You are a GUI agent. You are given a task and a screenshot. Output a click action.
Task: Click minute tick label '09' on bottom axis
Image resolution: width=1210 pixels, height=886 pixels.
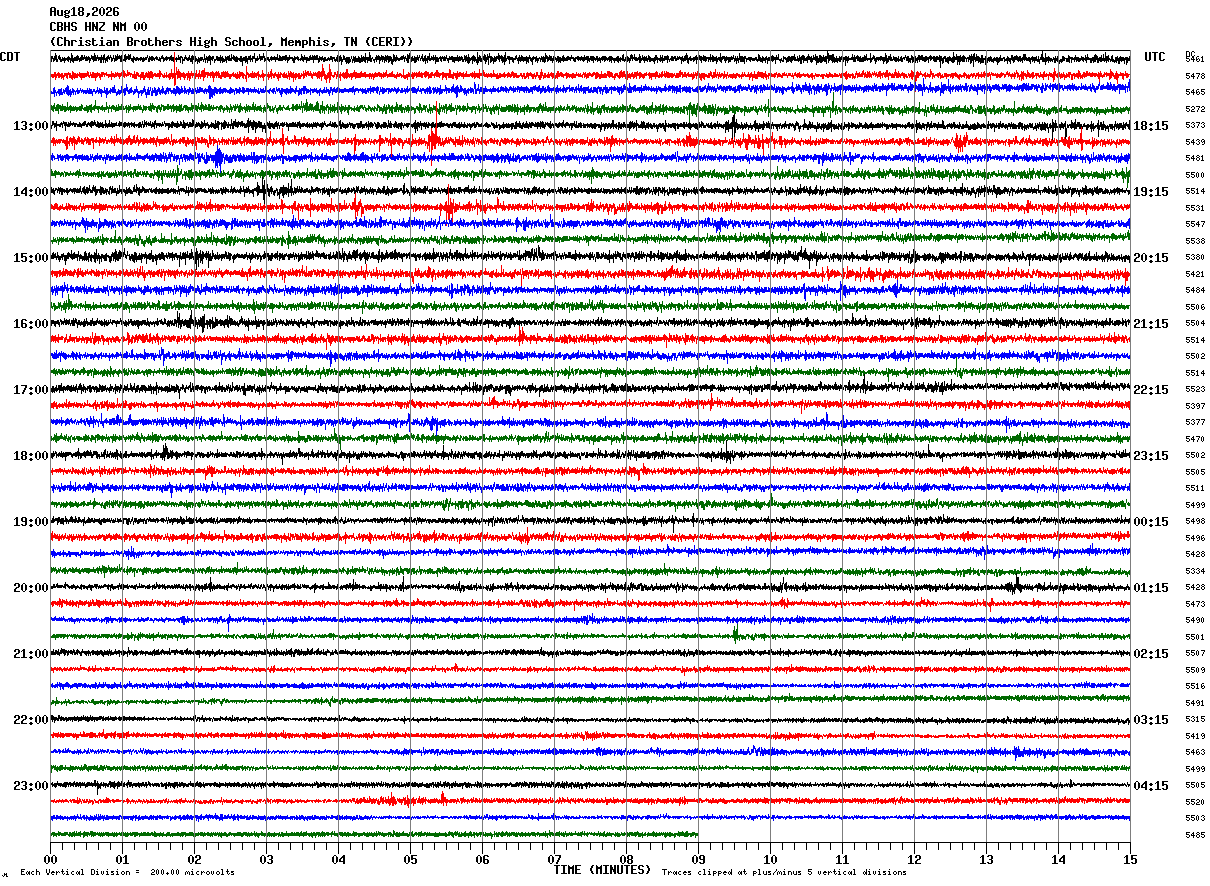coord(698,859)
